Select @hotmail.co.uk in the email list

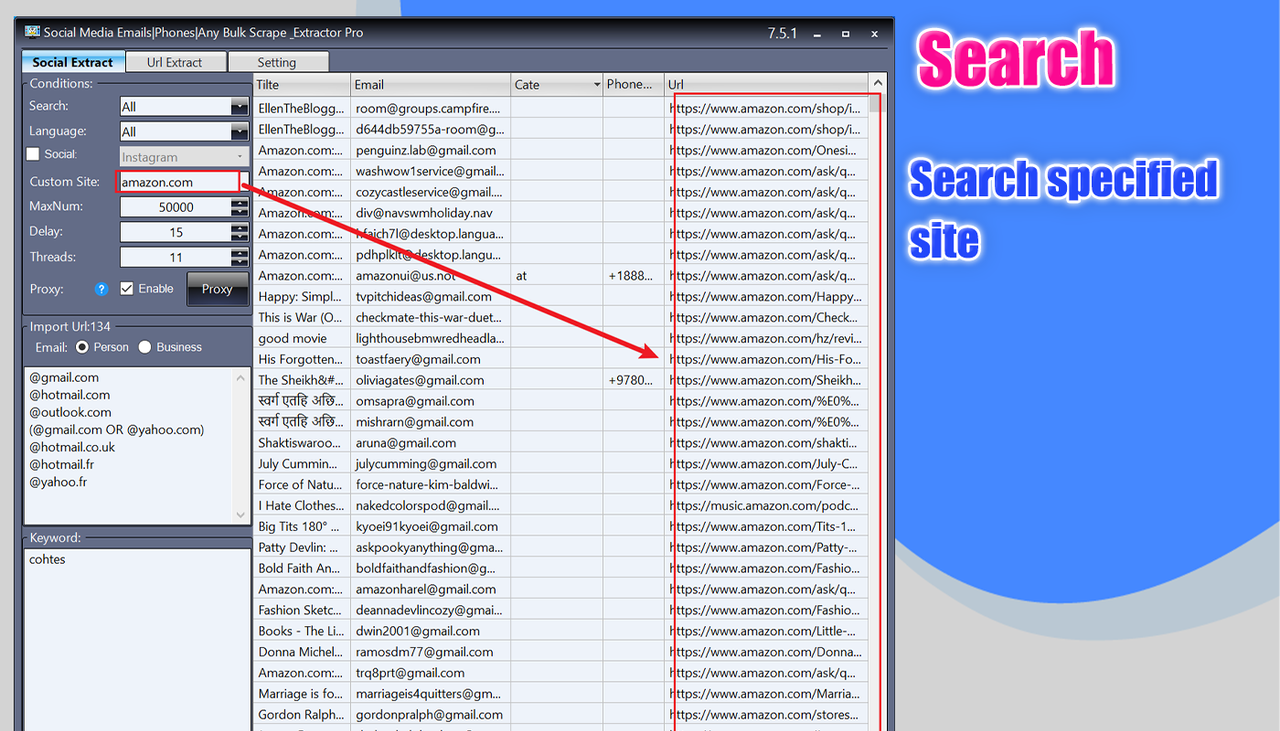click(x=72, y=447)
